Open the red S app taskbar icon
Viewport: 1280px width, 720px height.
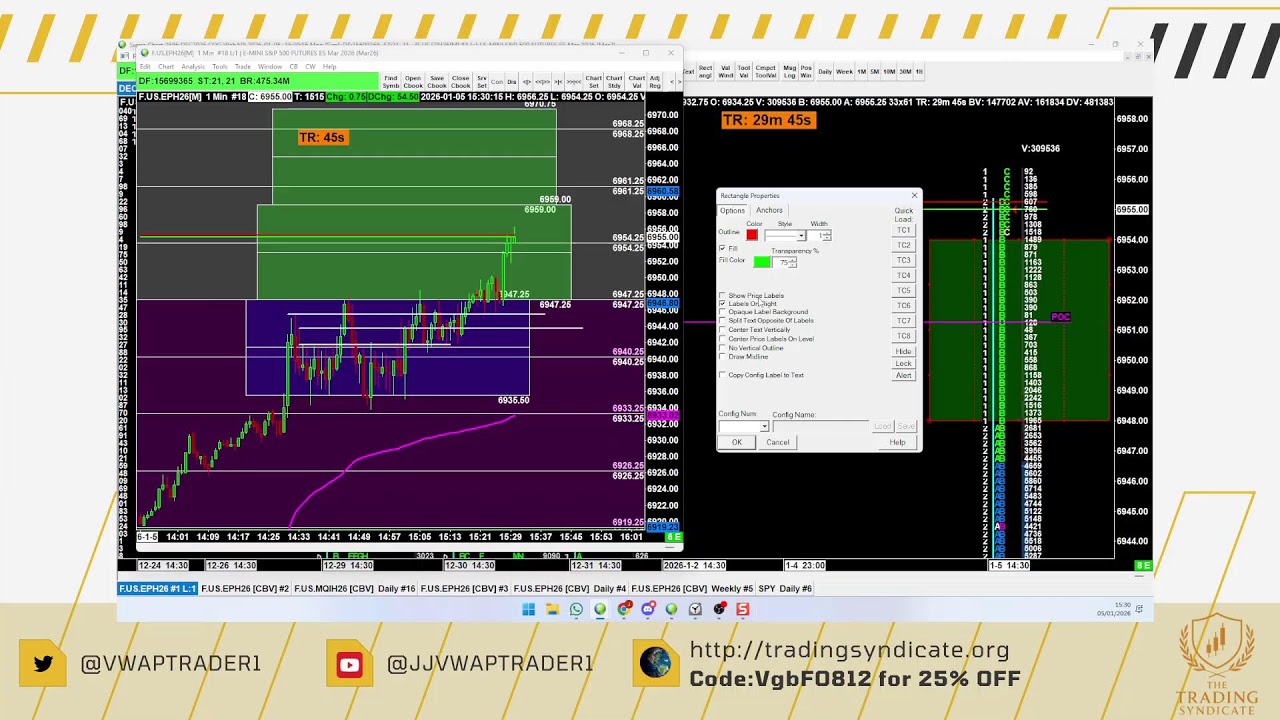click(x=743, y=609)
